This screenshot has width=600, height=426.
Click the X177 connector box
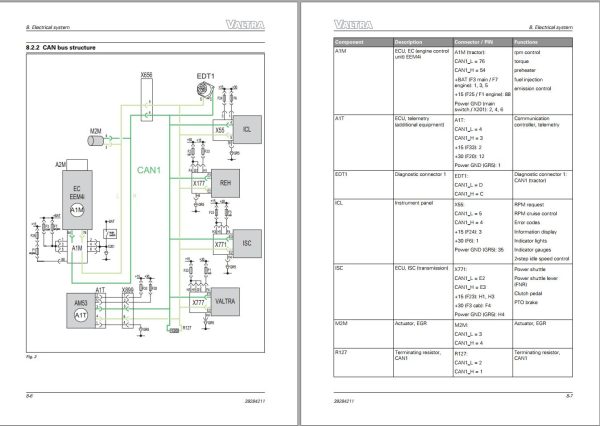click(201, 183)
